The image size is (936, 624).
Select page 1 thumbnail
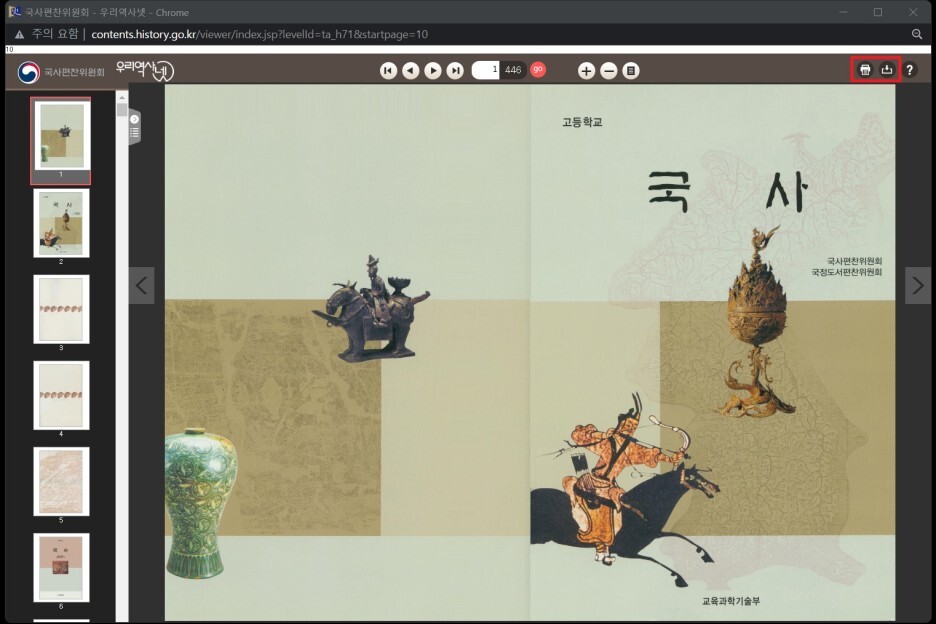point(61,141)
